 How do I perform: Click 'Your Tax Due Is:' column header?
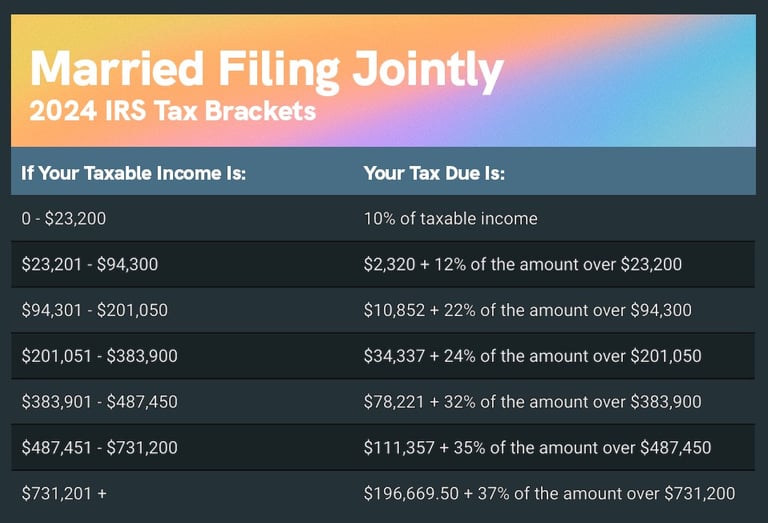pos(434,173)
